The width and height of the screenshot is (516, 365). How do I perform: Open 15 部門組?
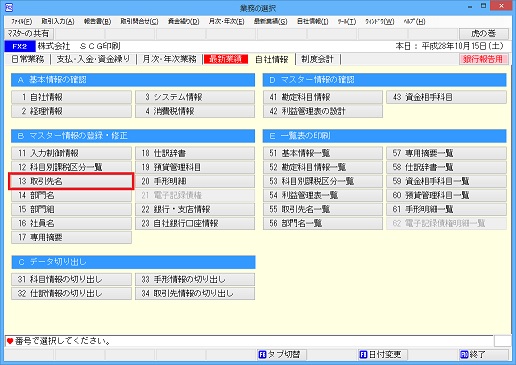click(71, 209)
